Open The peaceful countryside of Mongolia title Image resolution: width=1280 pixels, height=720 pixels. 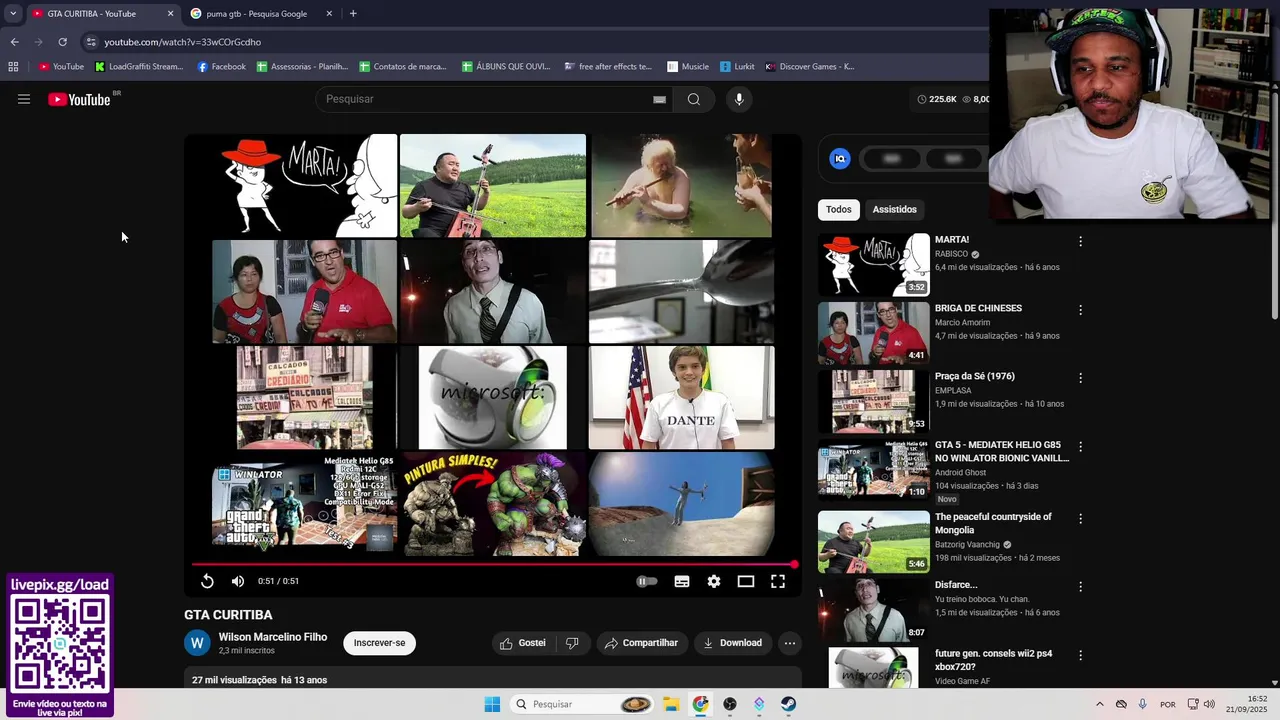[x=993, y=523]
